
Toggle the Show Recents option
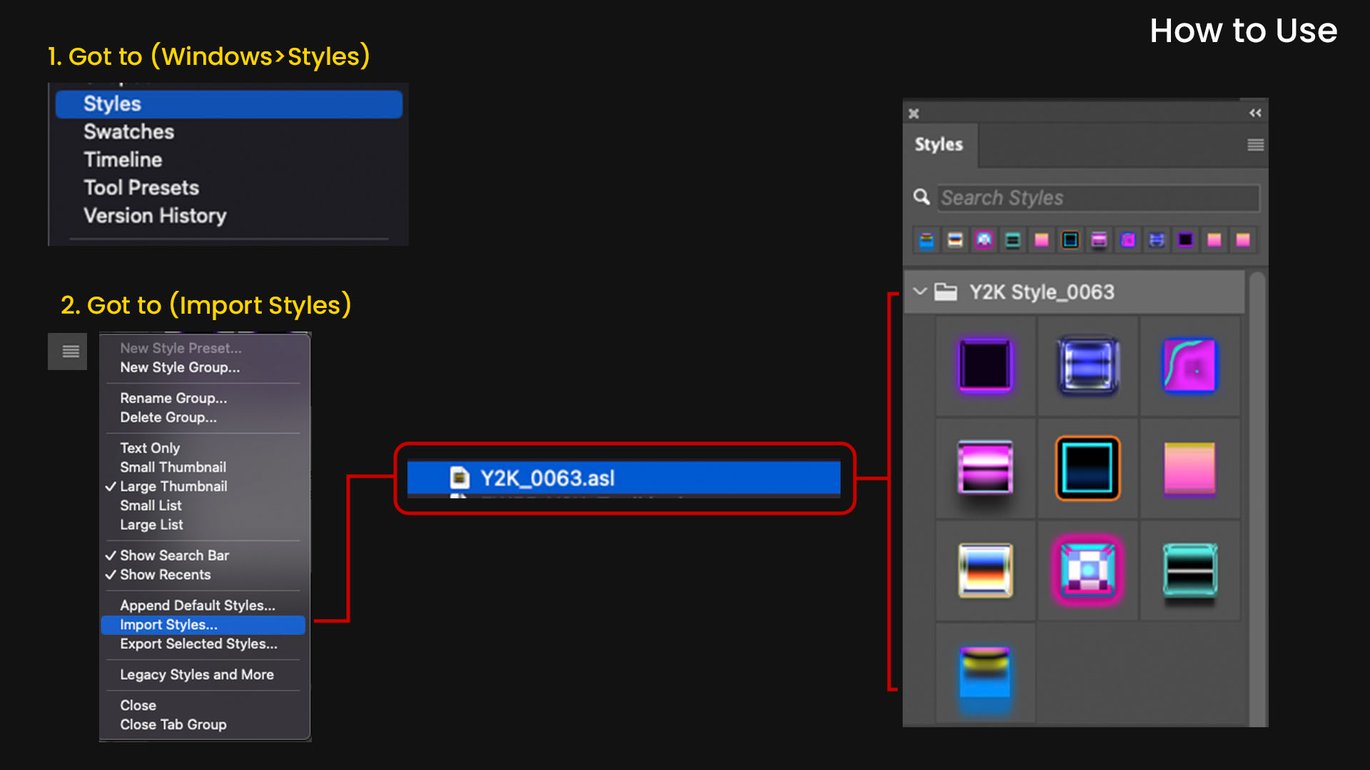165,575
